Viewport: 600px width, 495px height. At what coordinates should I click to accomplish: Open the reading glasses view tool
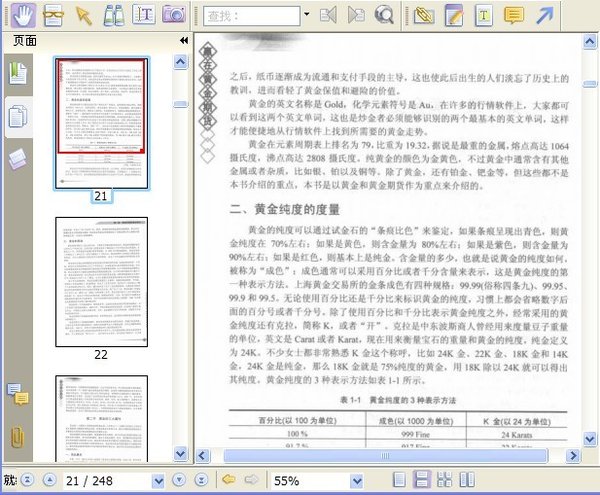point(53,15)
